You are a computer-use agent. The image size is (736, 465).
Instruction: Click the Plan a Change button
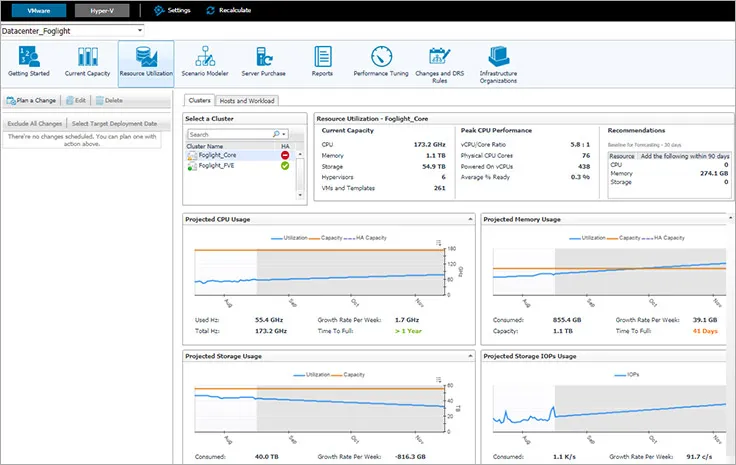(32, 100)
